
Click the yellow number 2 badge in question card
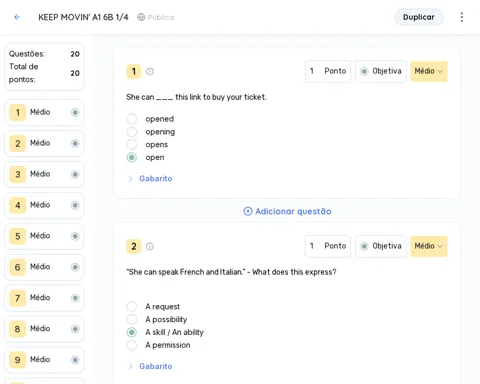coord(134,246)
